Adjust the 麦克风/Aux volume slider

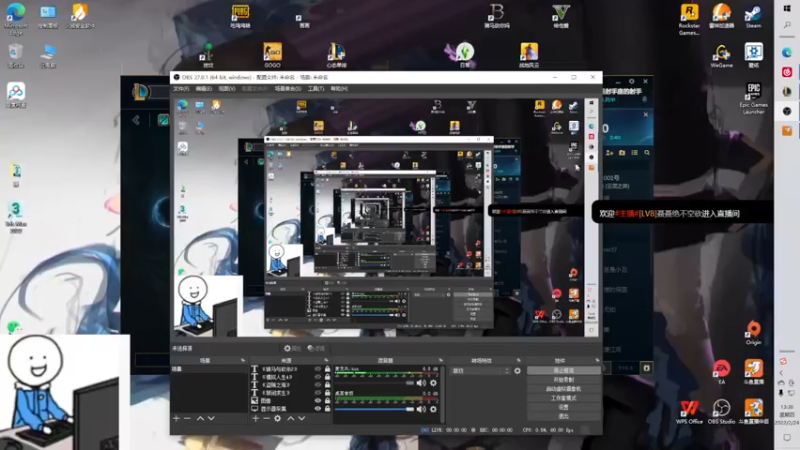(x=374, y=383)
